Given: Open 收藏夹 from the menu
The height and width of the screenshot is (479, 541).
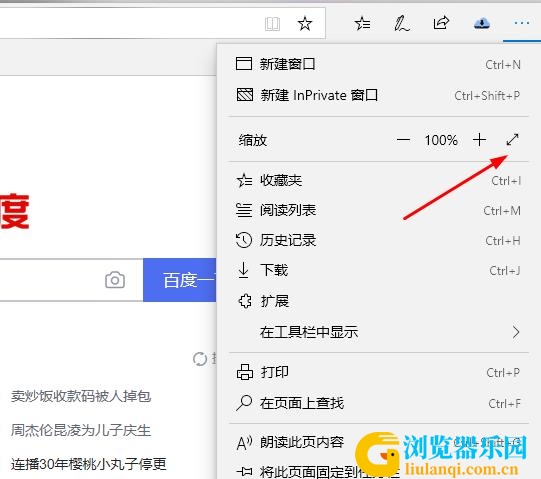Looking at the screenshot, I should point(379,180).
